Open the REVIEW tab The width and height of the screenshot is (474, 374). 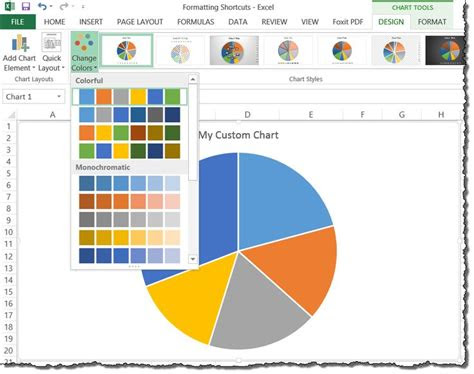274,22
